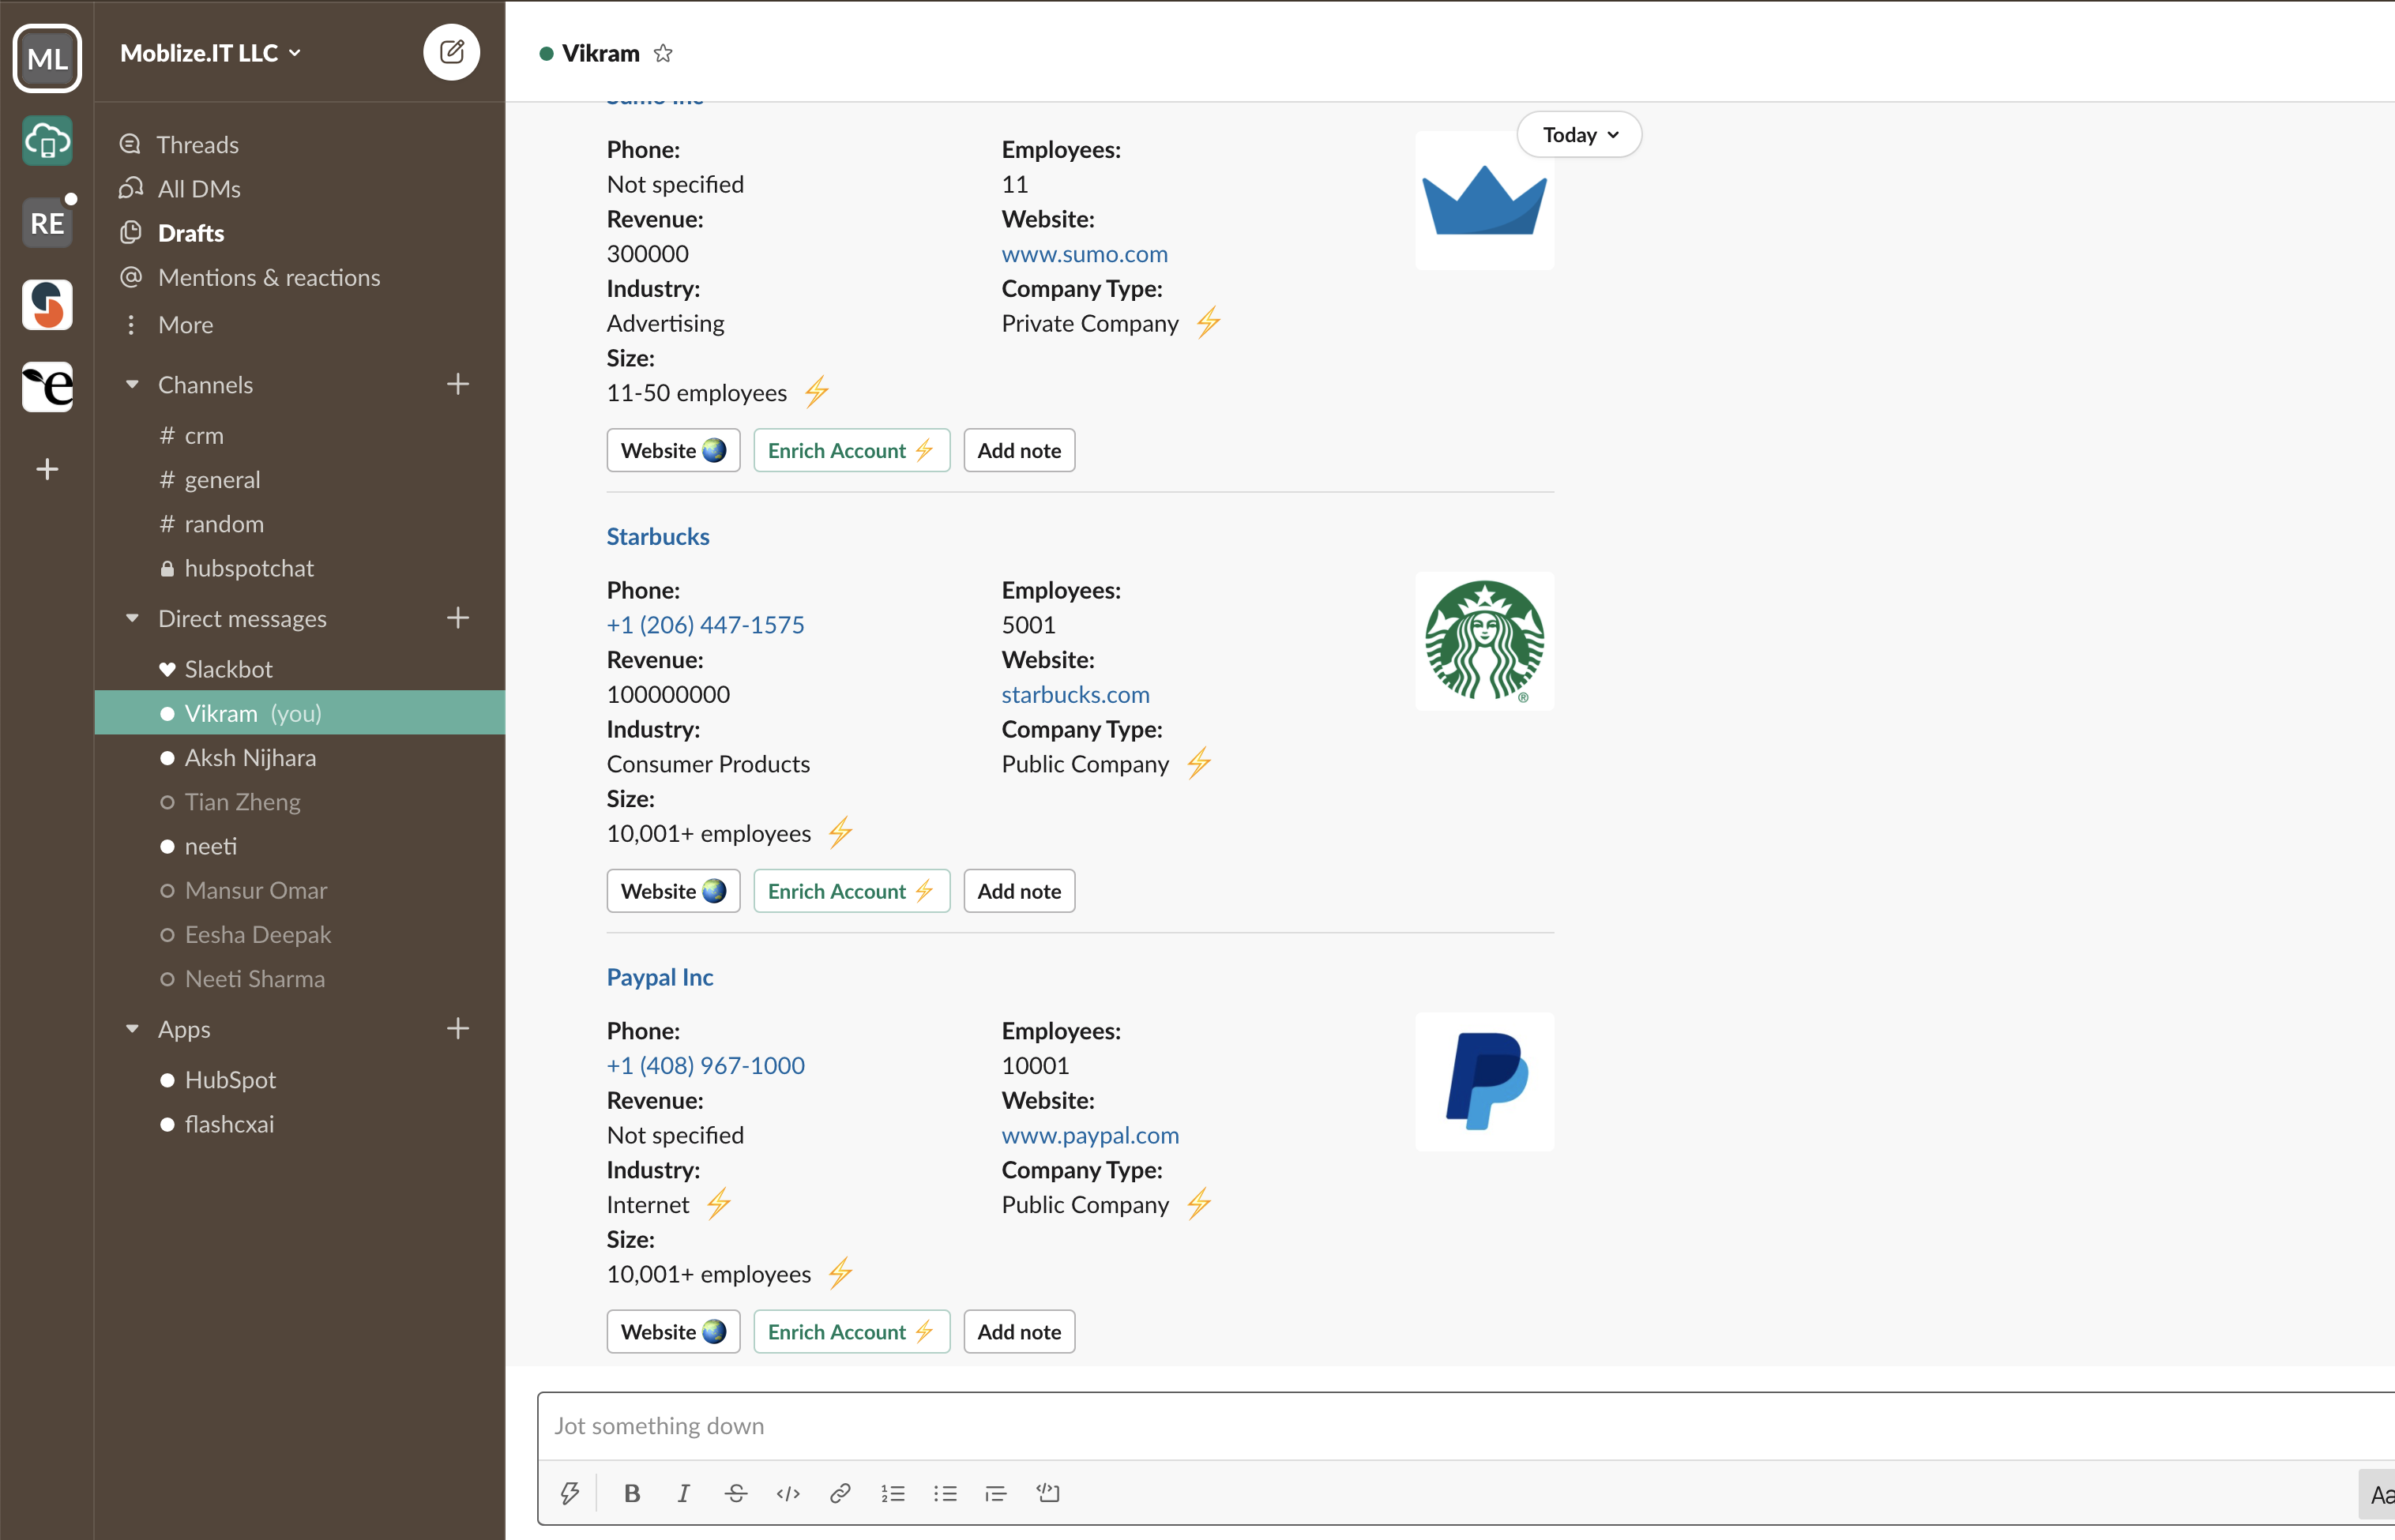Open the #general channel
The width and height of the screenshot is (2395, 1540).
(x=222, y=480)
